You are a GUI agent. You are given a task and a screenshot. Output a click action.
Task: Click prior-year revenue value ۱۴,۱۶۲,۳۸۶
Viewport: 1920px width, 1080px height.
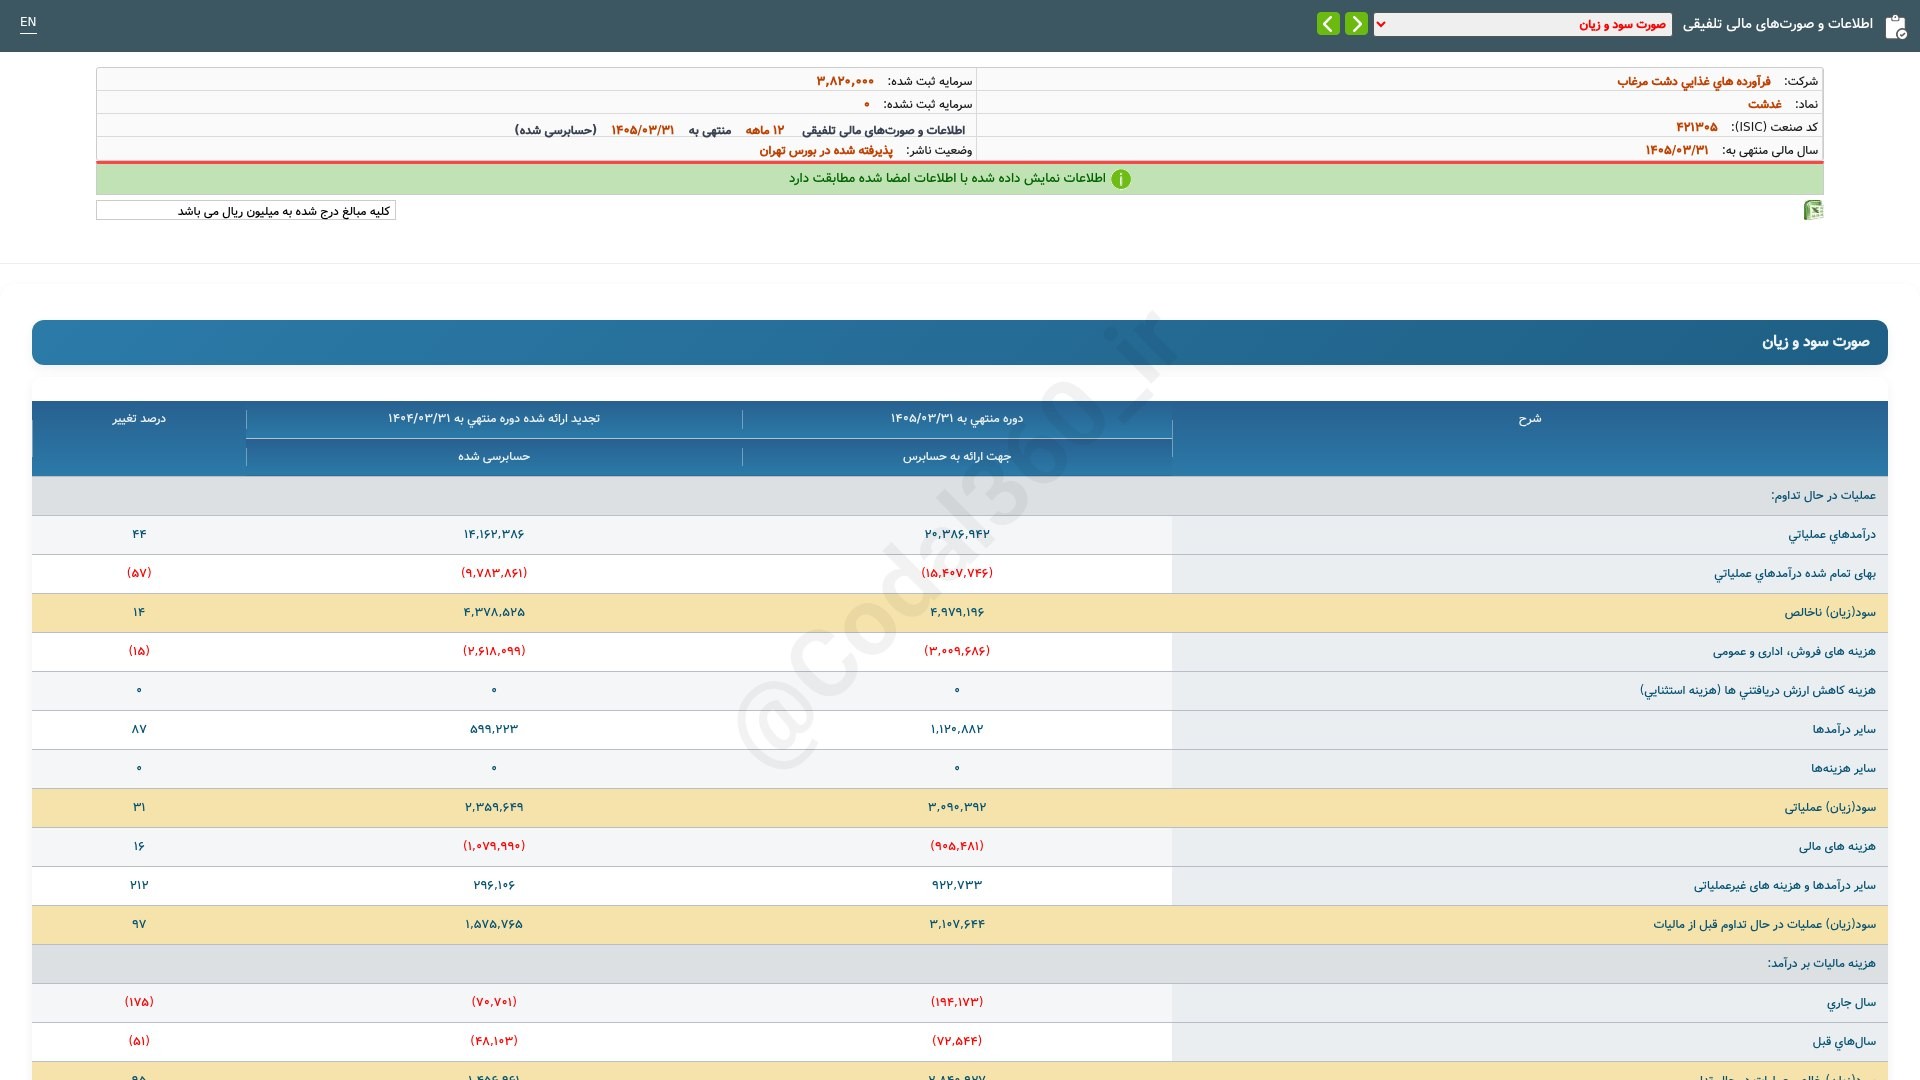(x=494, y=534)
